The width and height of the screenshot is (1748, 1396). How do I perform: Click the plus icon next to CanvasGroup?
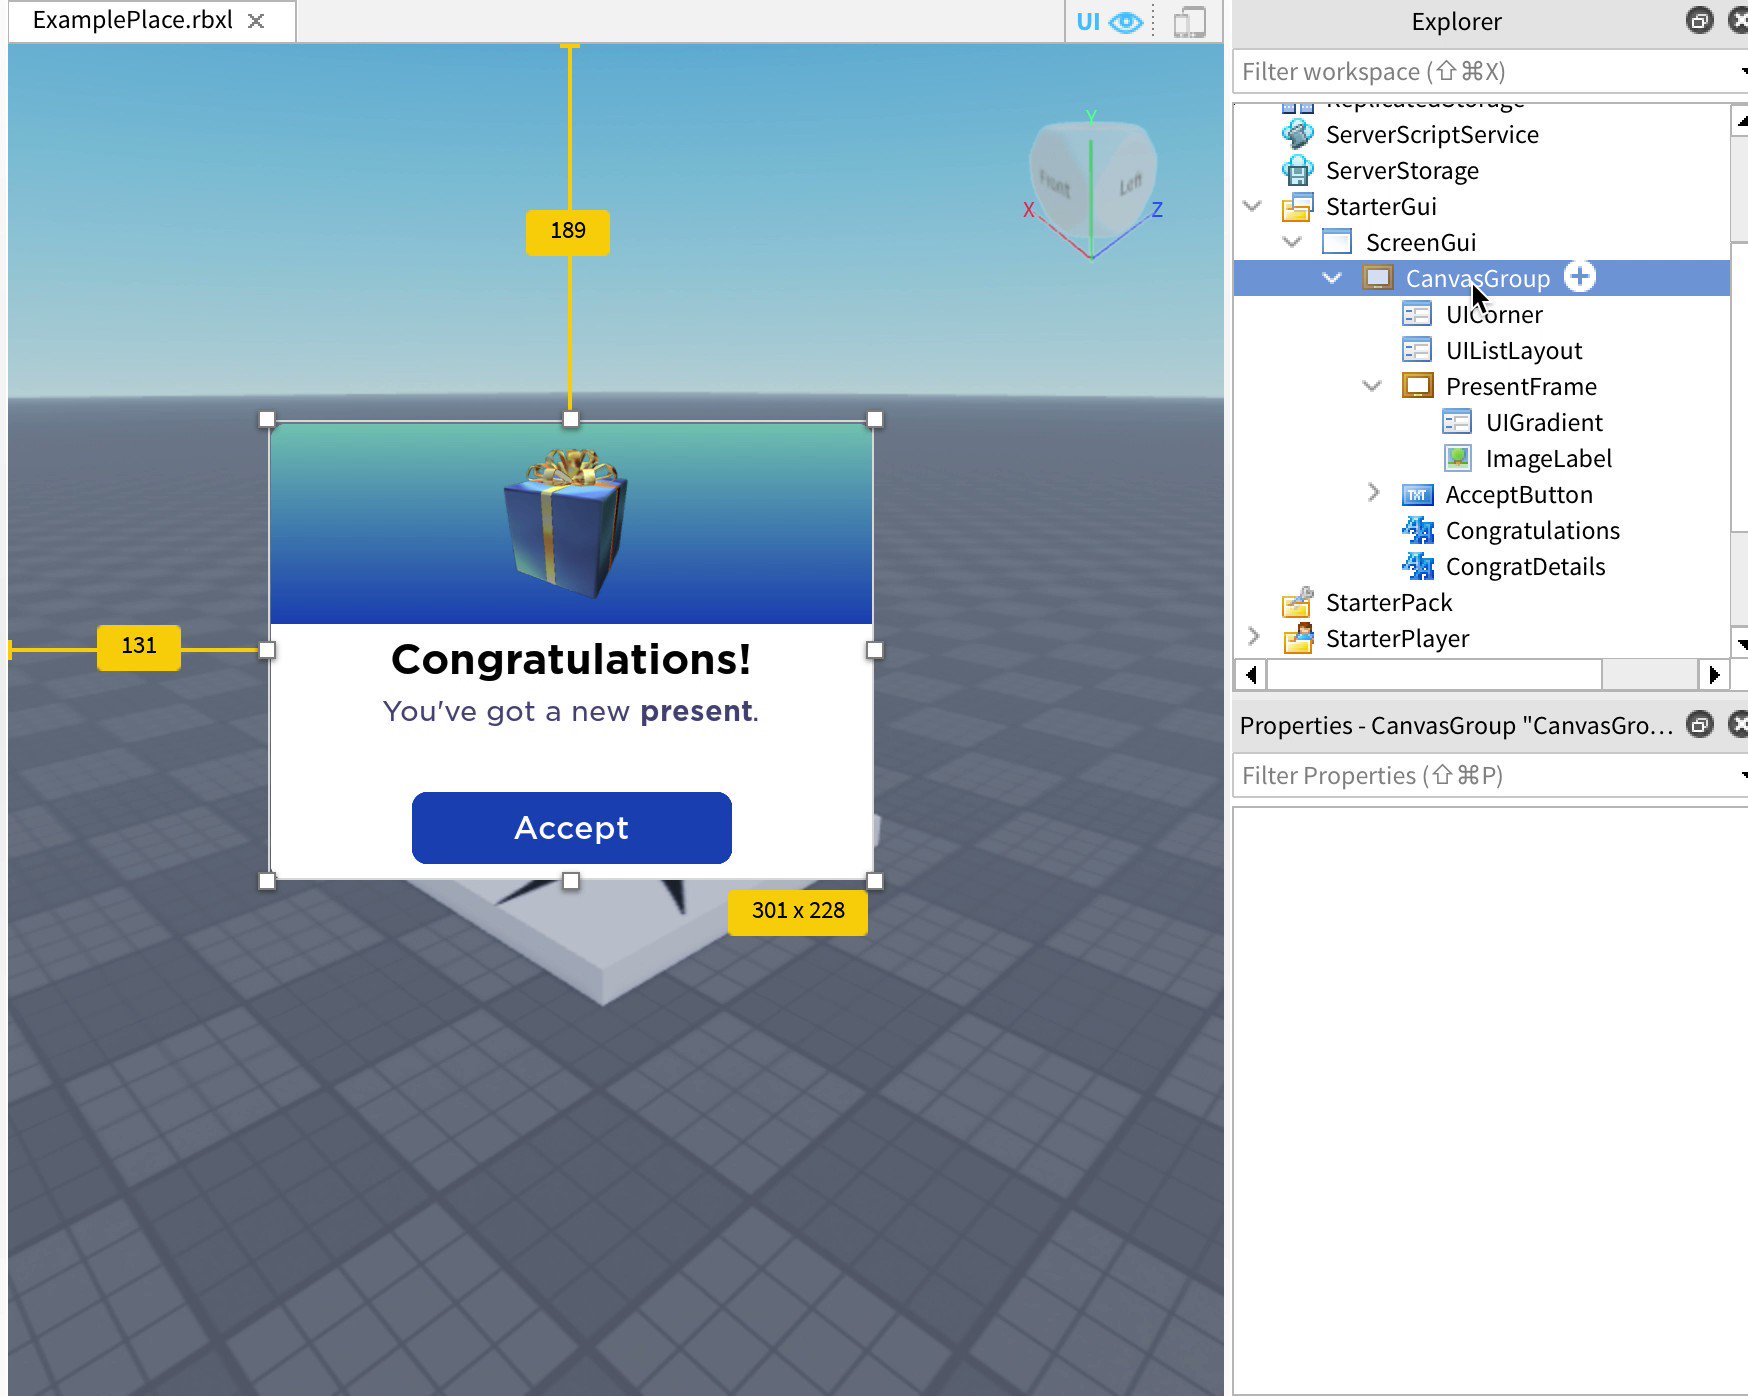click(1578, 277)
